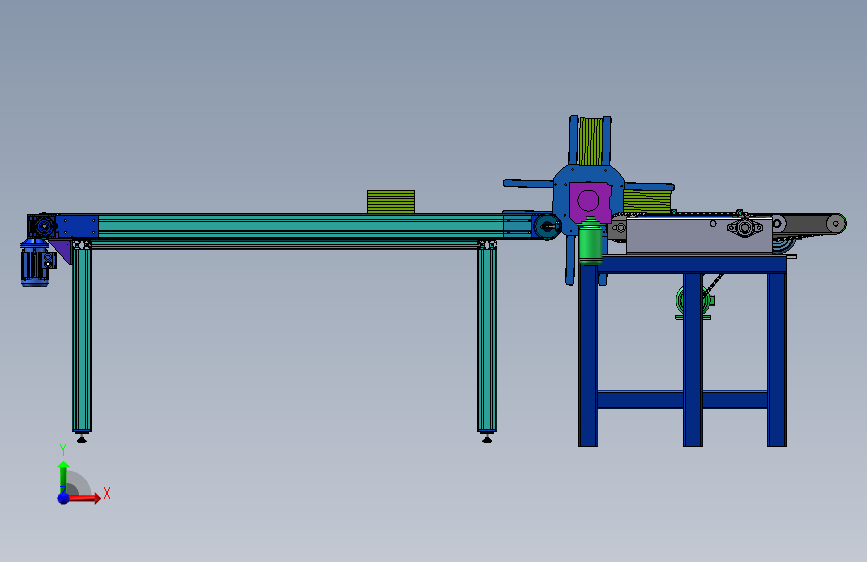
Task: Select the end roller at the teal conveyor's right end
Action: coord(547,227)
